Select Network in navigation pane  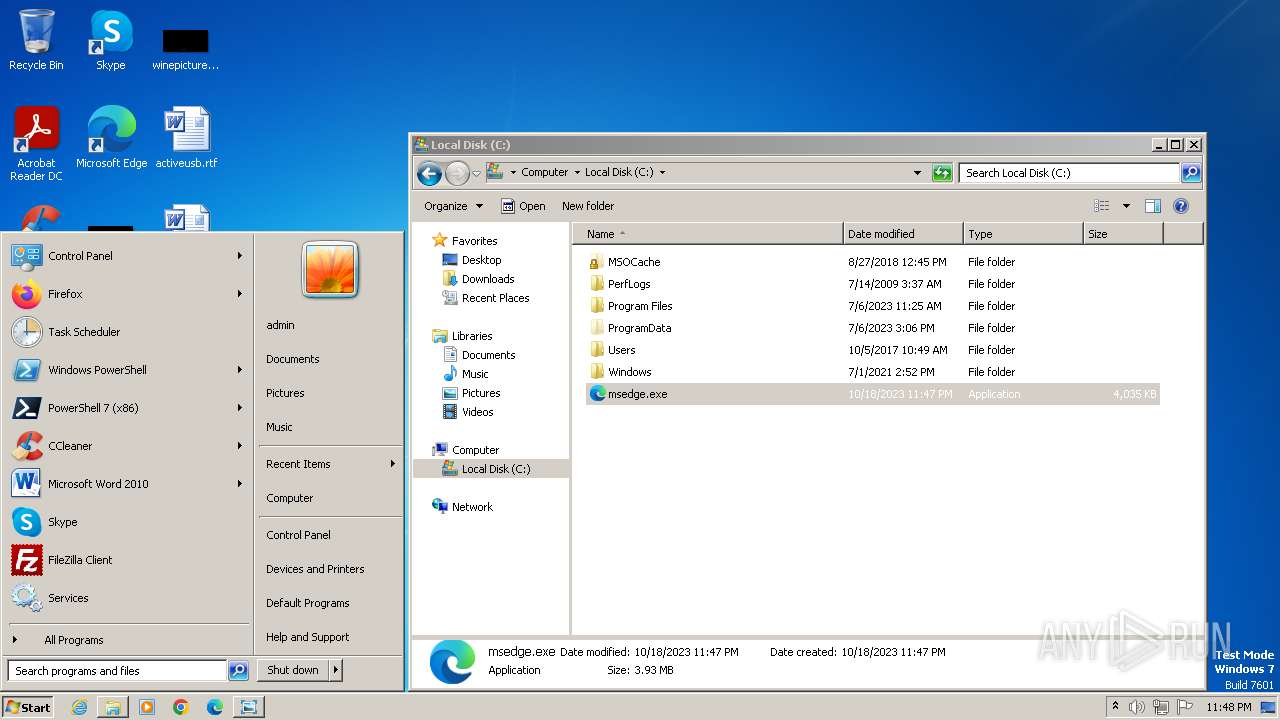[472, 507]
